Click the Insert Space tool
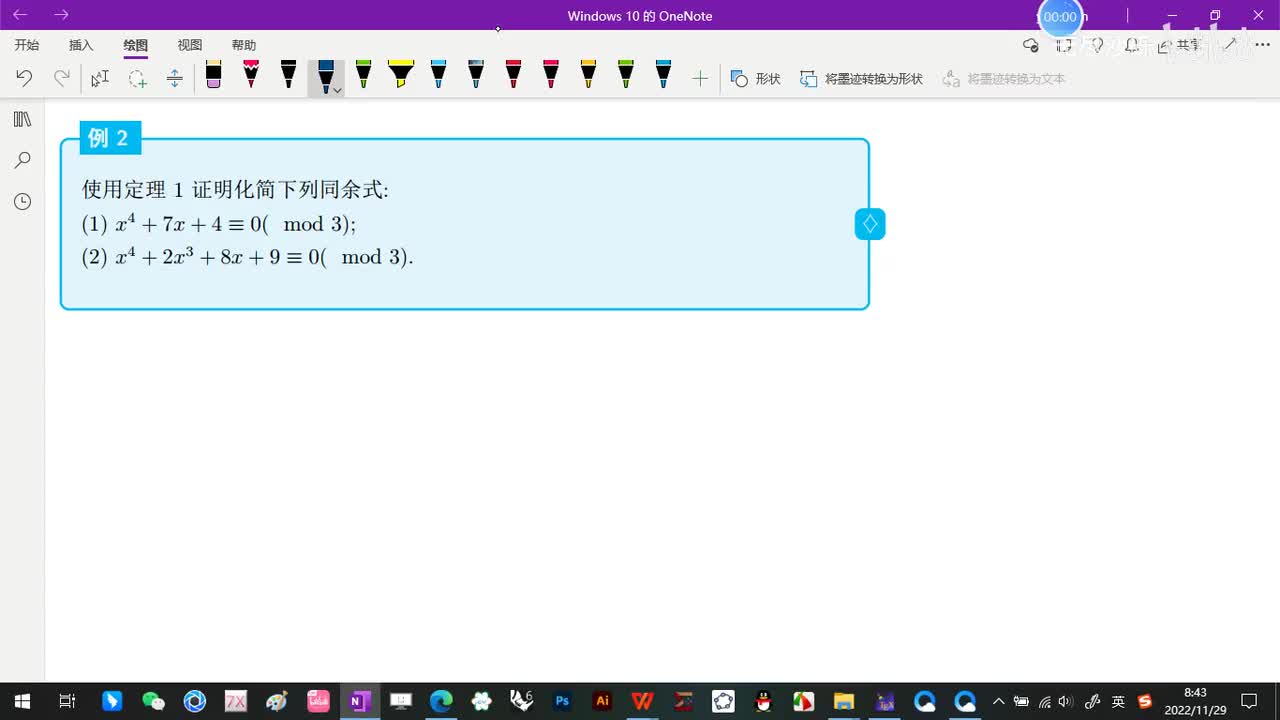Image resolution: width=1280 pixels, height=720 pixels. click(174, 78)
